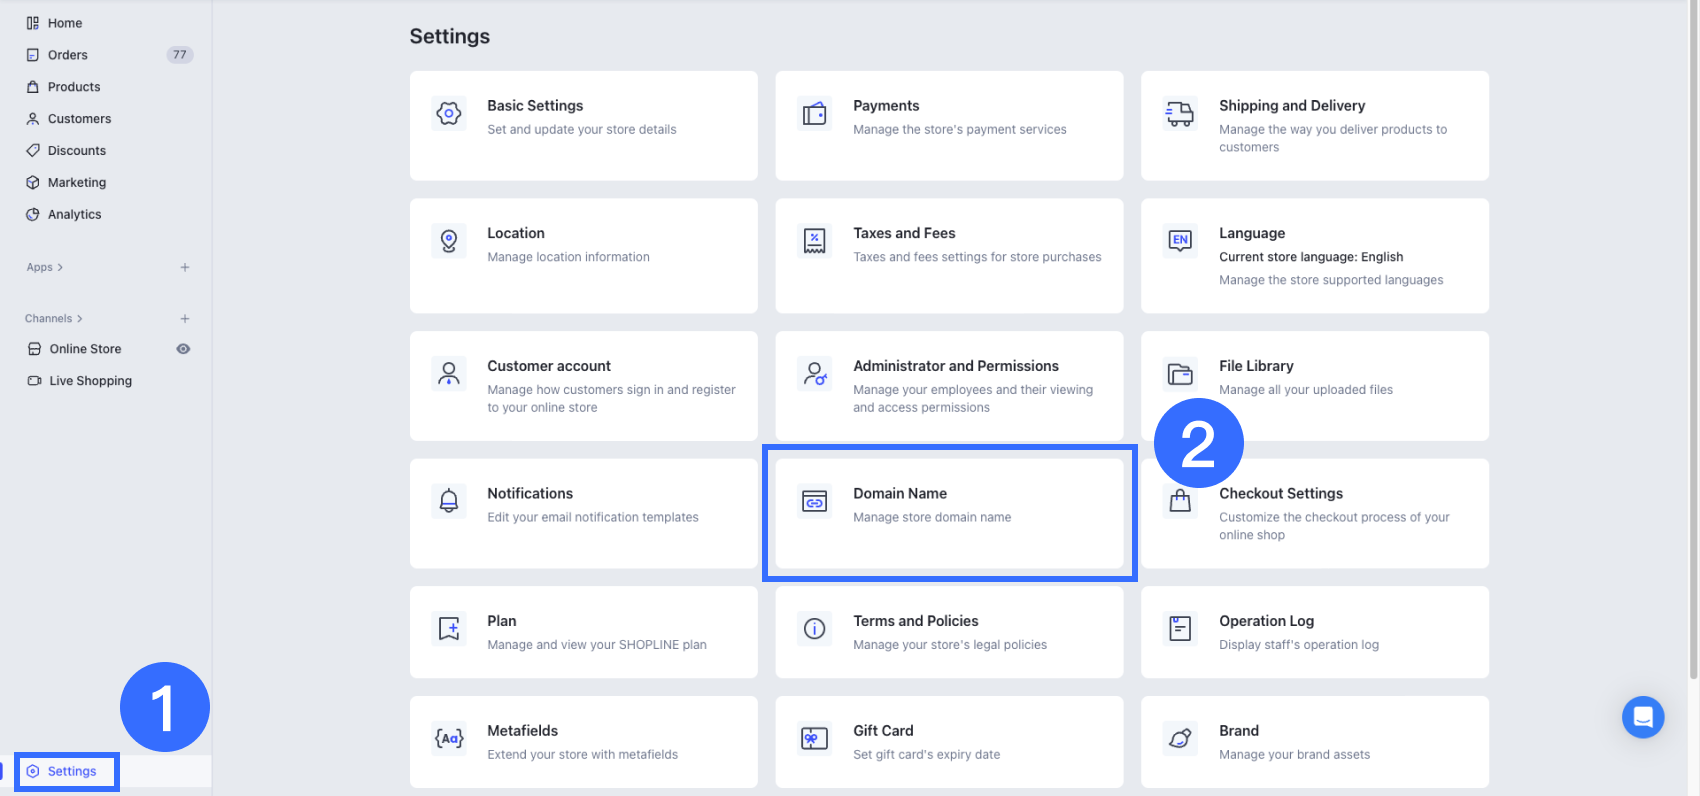The image size is (1700, 796).
Task: Click the Administrator and Permissions icon
Action: 815,374
